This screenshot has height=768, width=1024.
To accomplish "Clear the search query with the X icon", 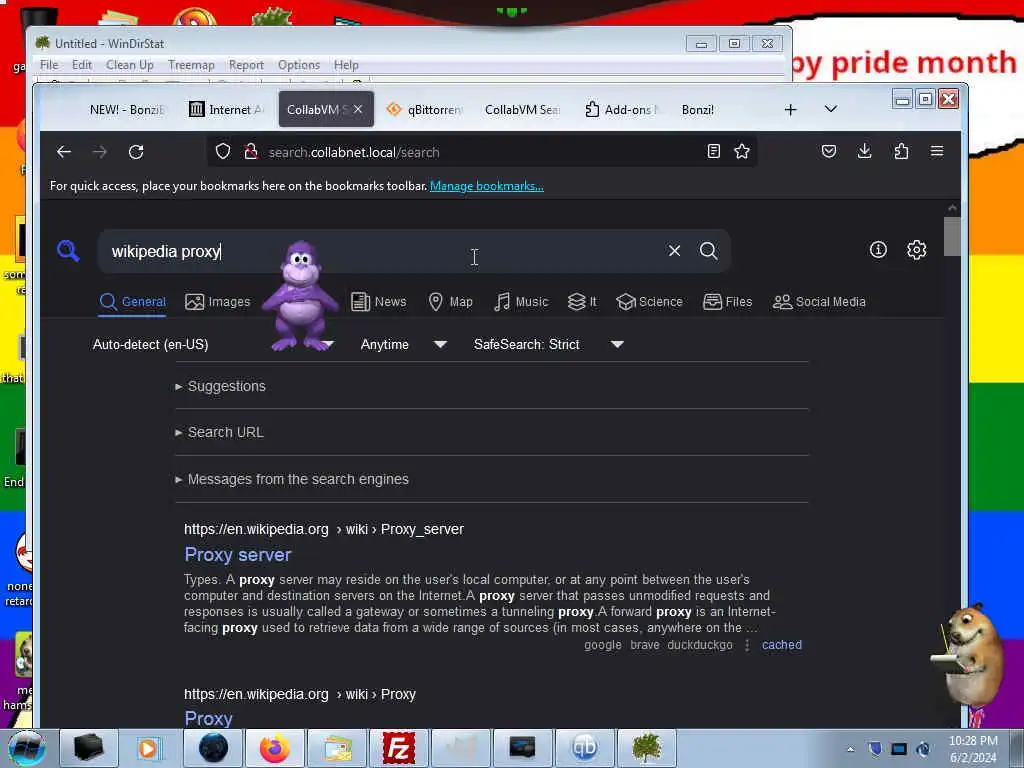I will (x=675, y=251).
